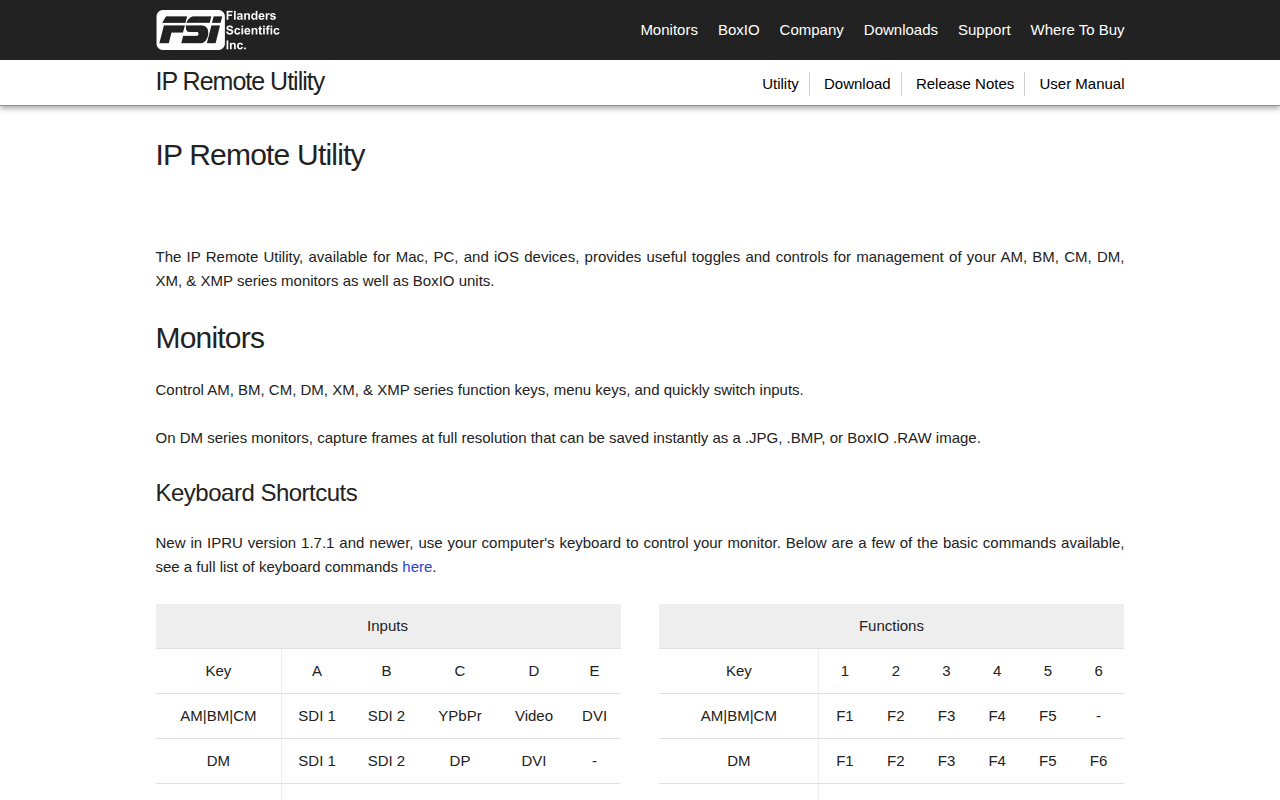Viewport: 1280px width, 800px height.
Task: Select the F6 cell in DM row
Action: (x=1098, y=761)
